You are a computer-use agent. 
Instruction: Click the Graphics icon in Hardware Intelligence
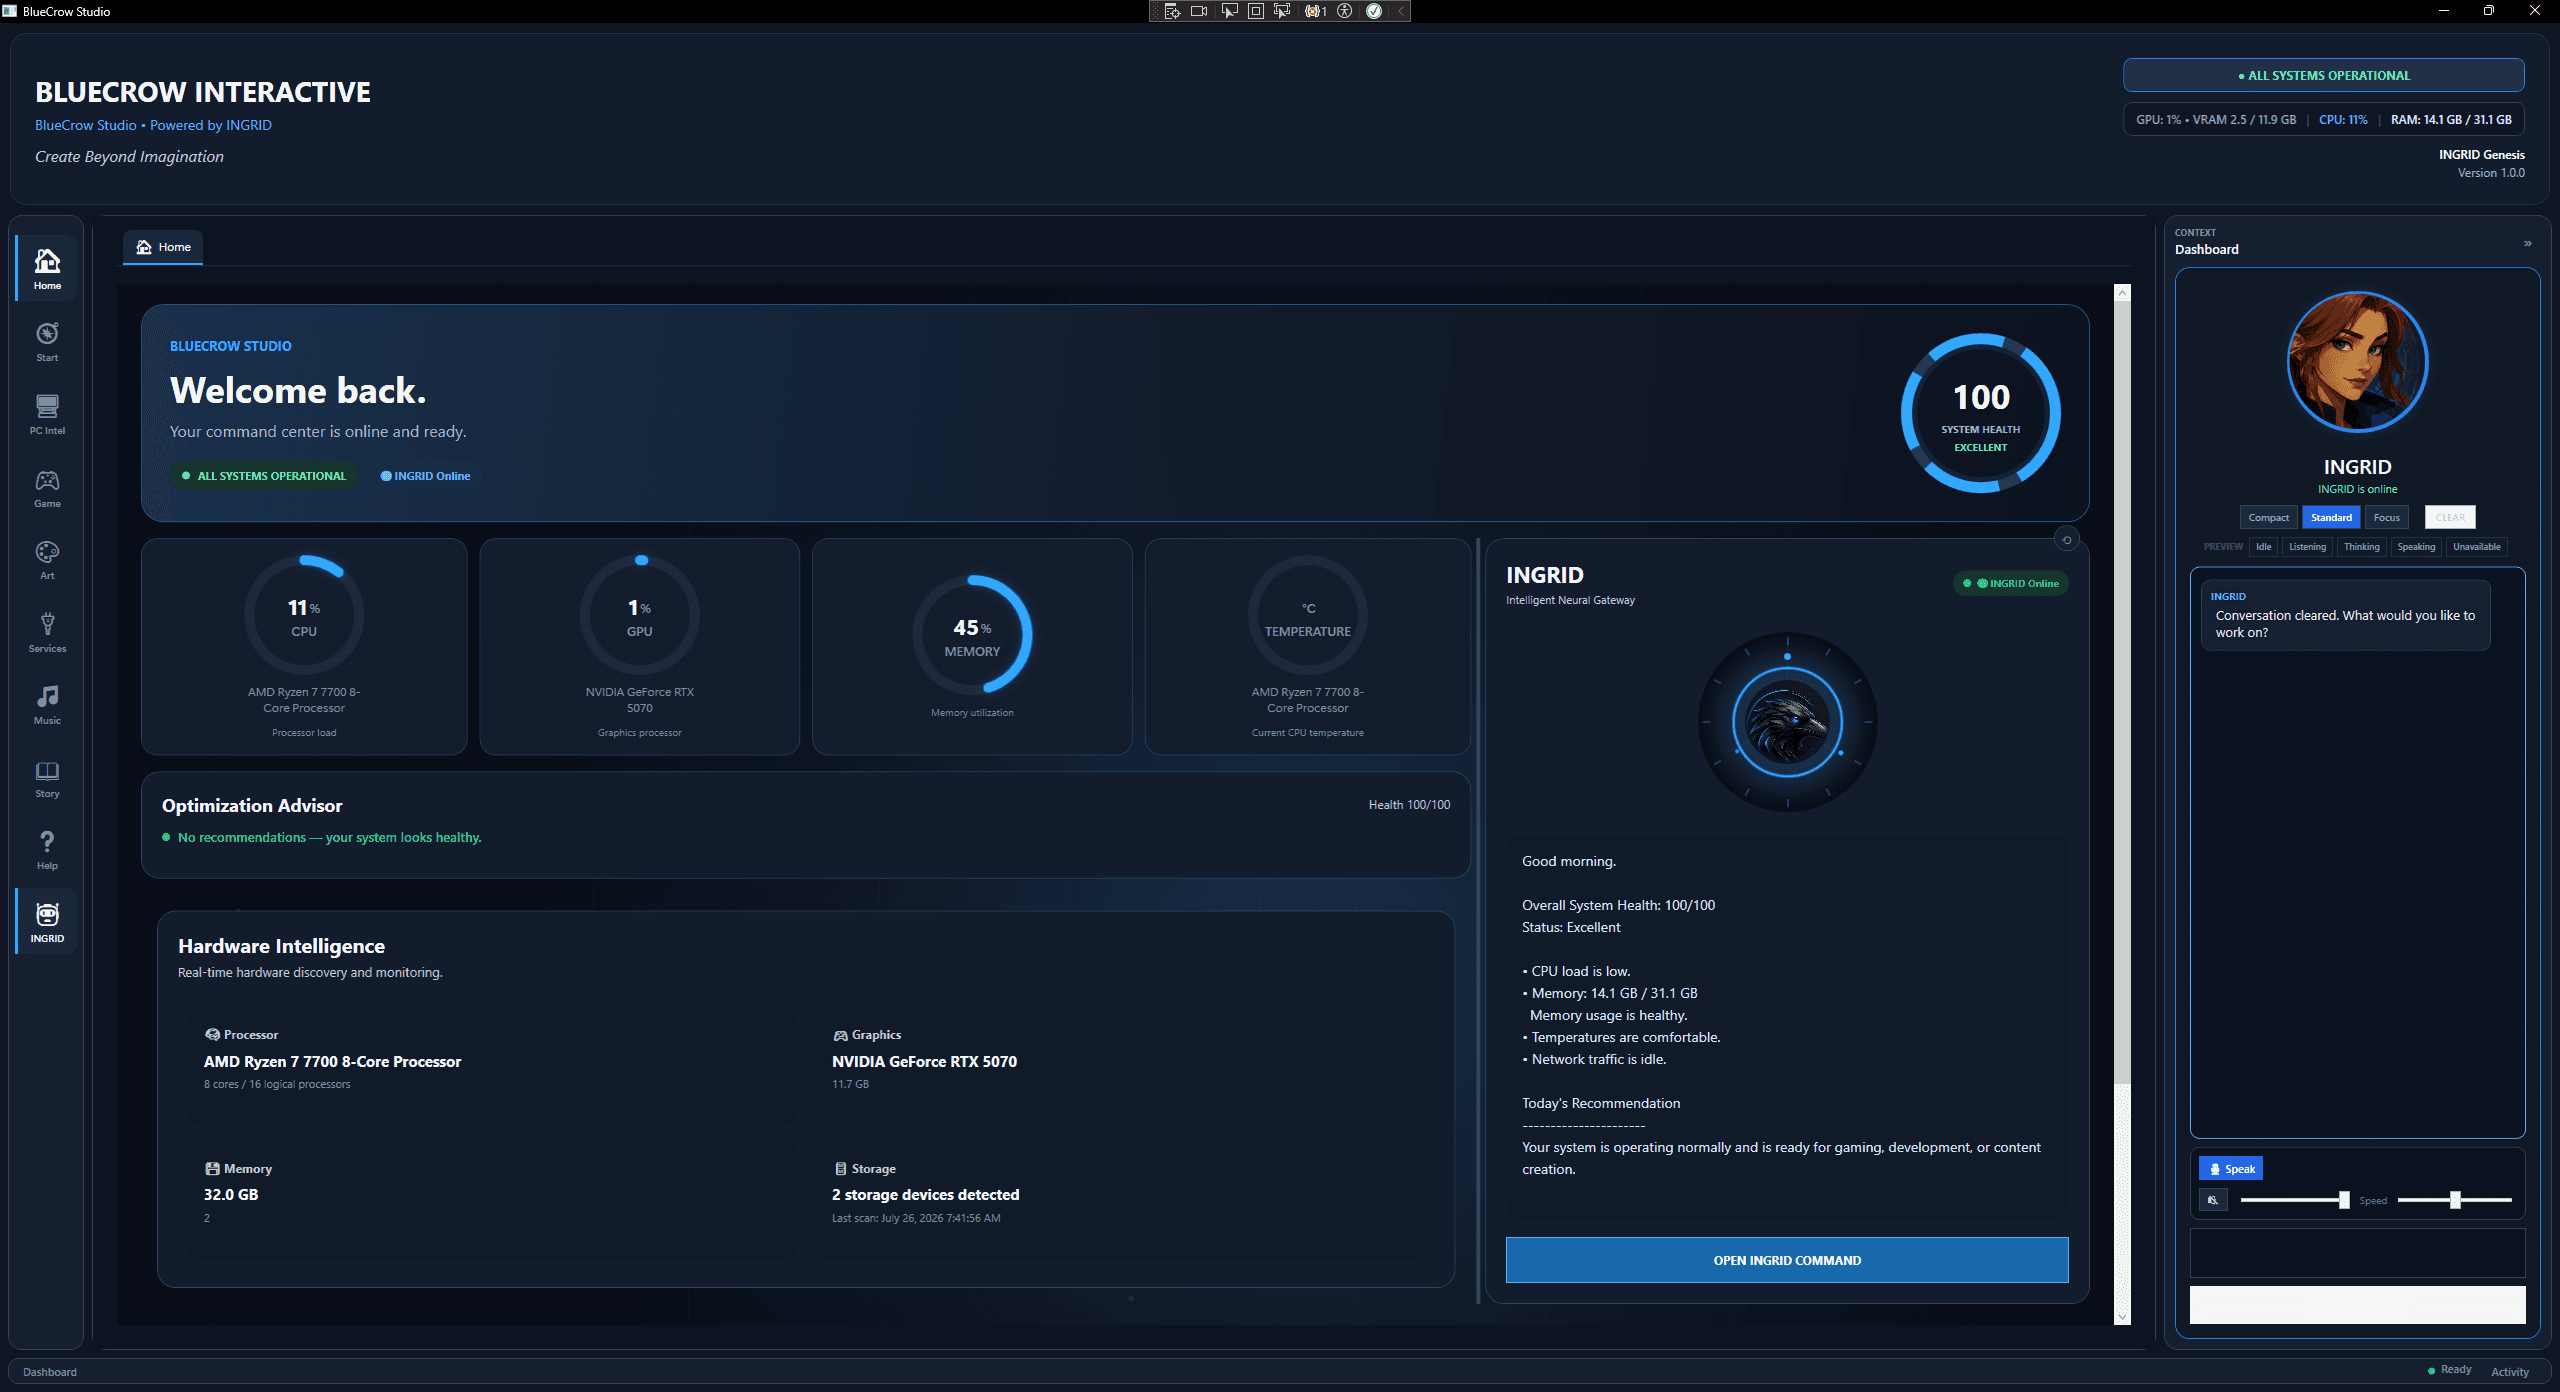(x=840, y=1035)
